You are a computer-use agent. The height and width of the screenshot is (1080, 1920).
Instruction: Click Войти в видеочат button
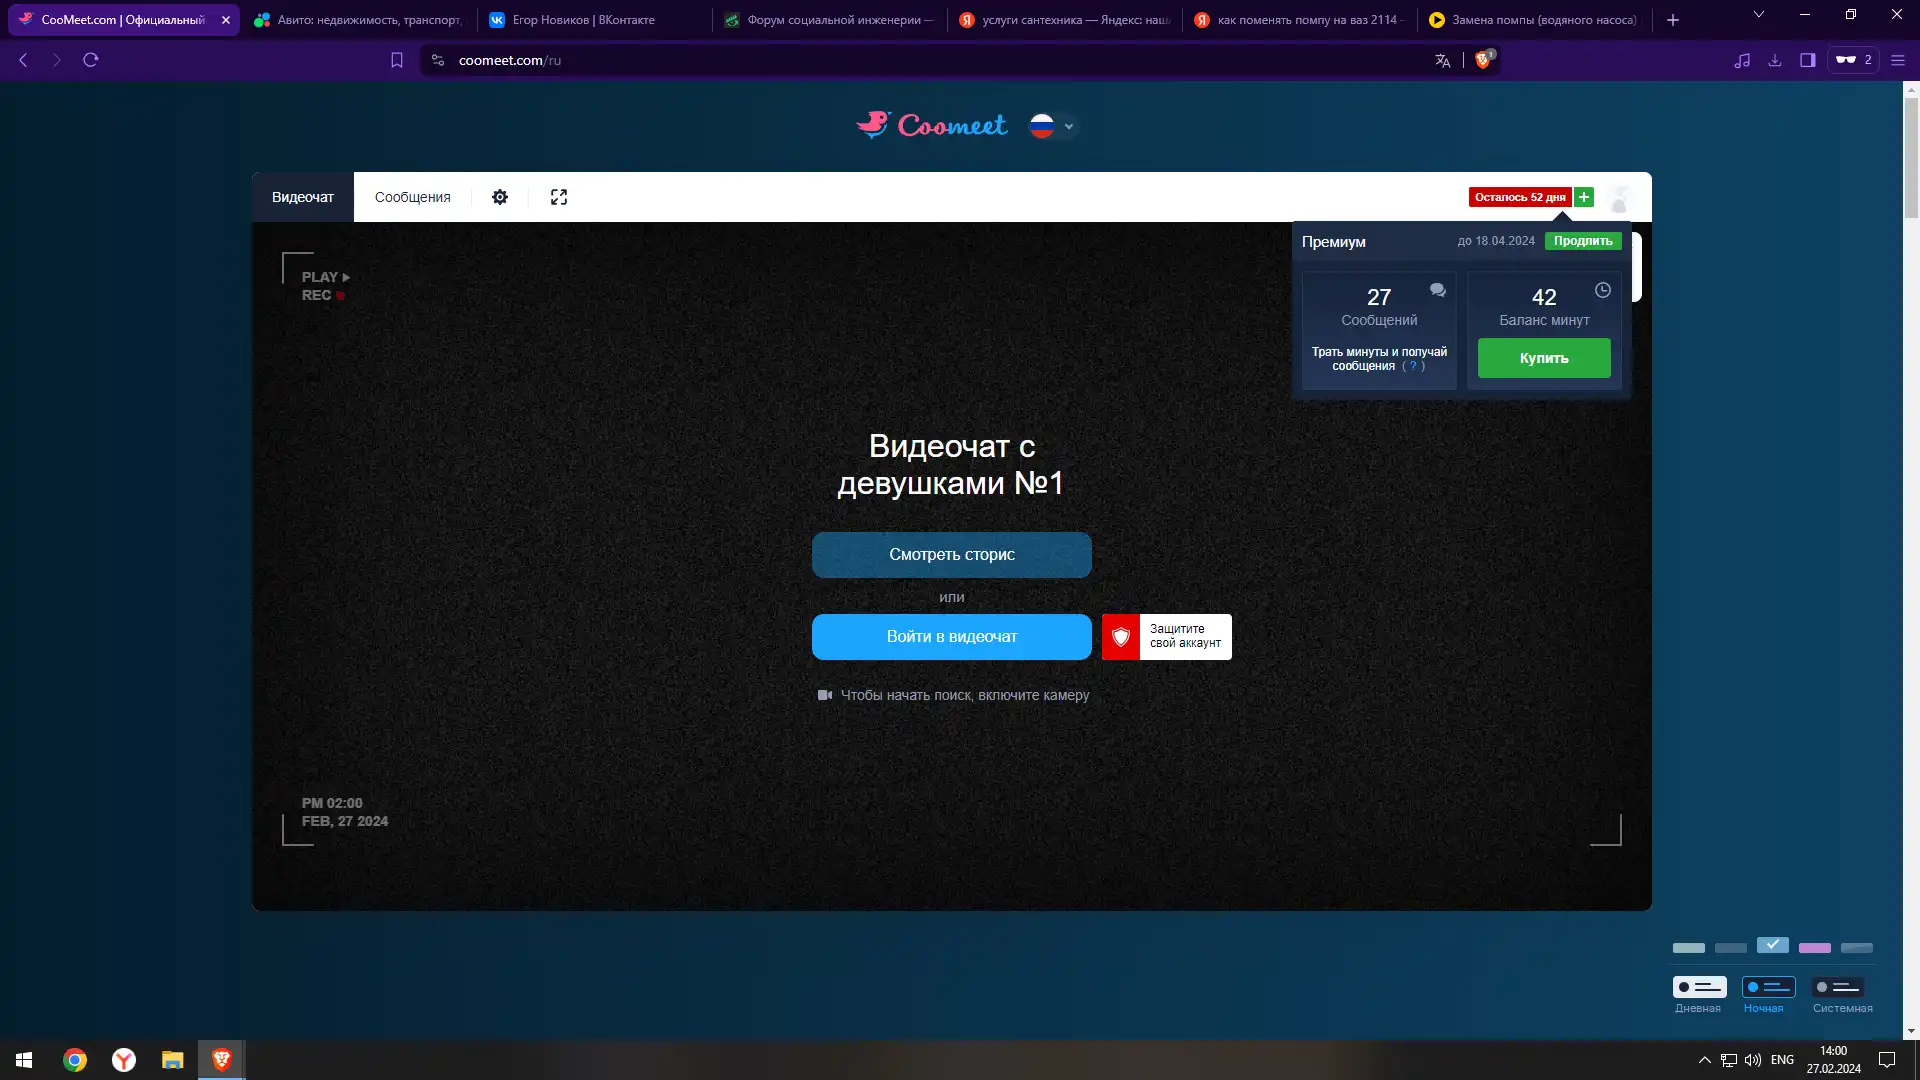click(951, 637)
